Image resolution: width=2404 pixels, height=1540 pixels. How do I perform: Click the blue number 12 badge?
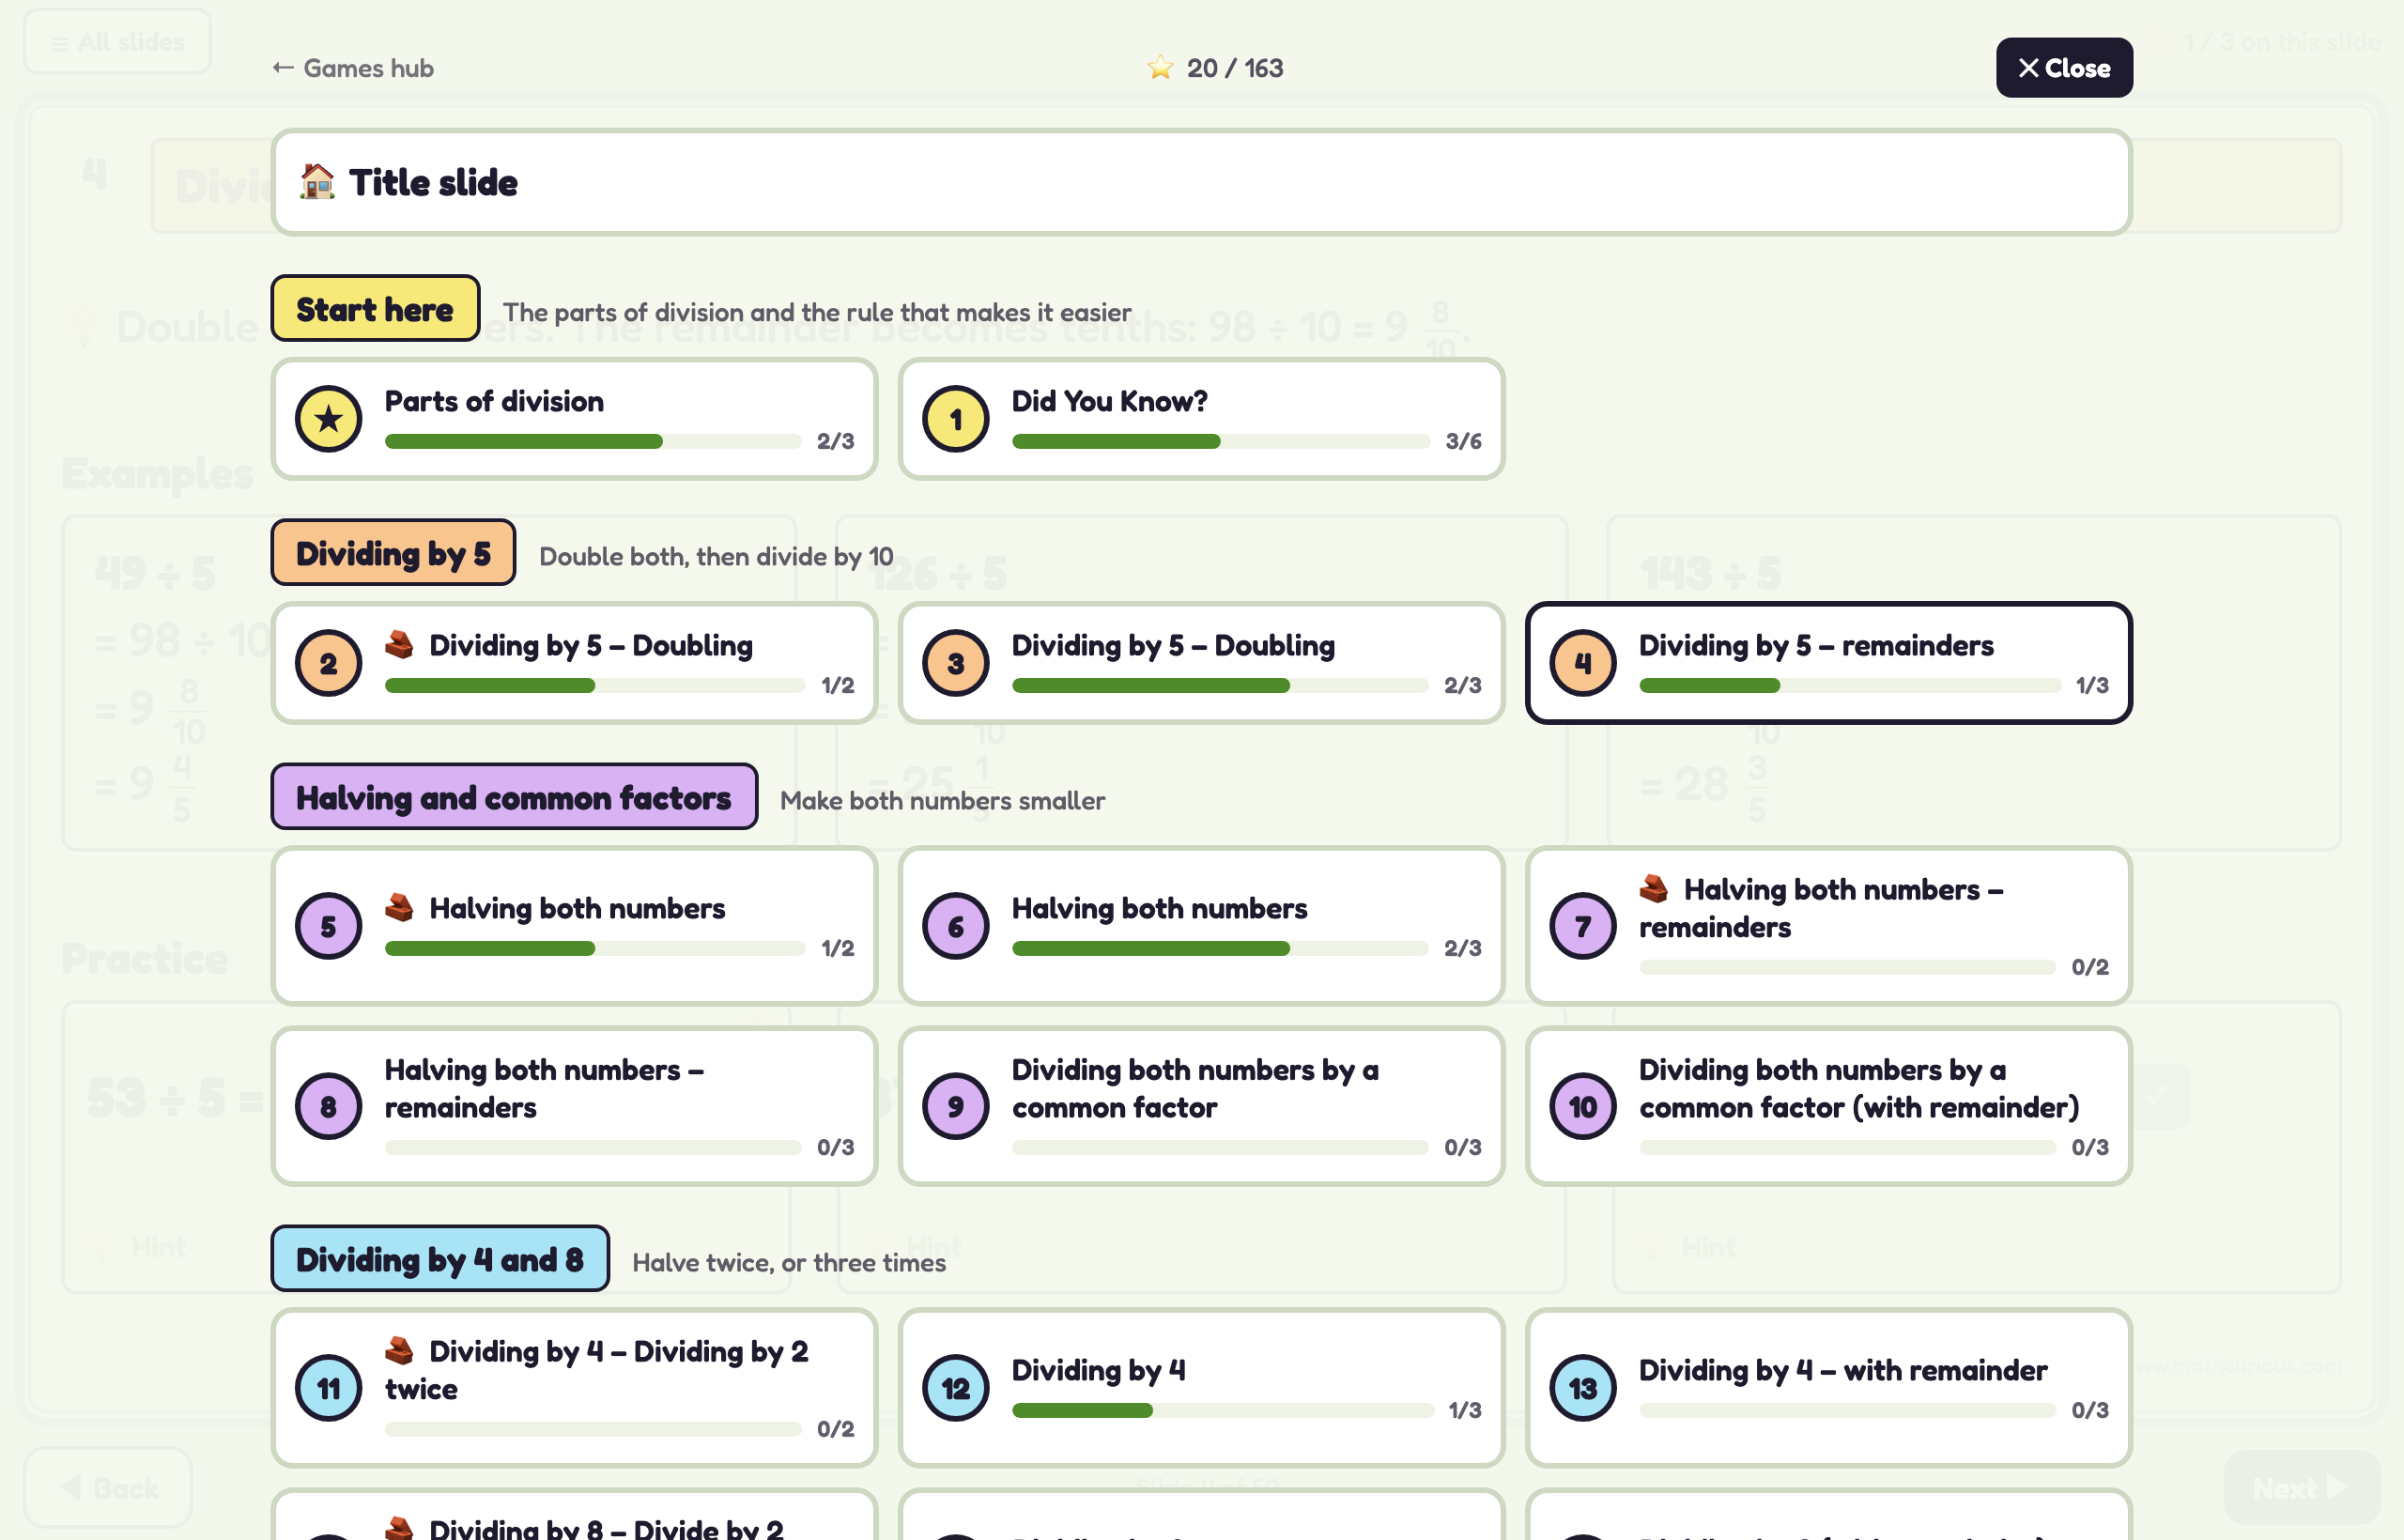coord(955,1388)
